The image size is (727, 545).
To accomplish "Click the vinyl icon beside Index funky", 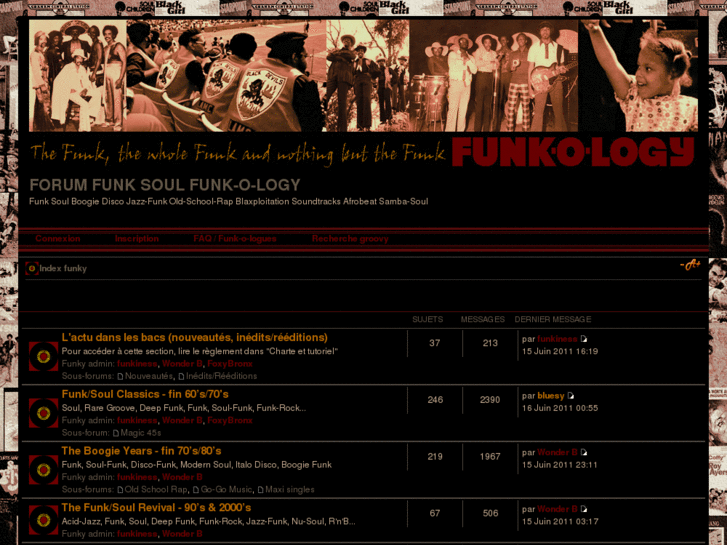I will click(x=32, y=269).
